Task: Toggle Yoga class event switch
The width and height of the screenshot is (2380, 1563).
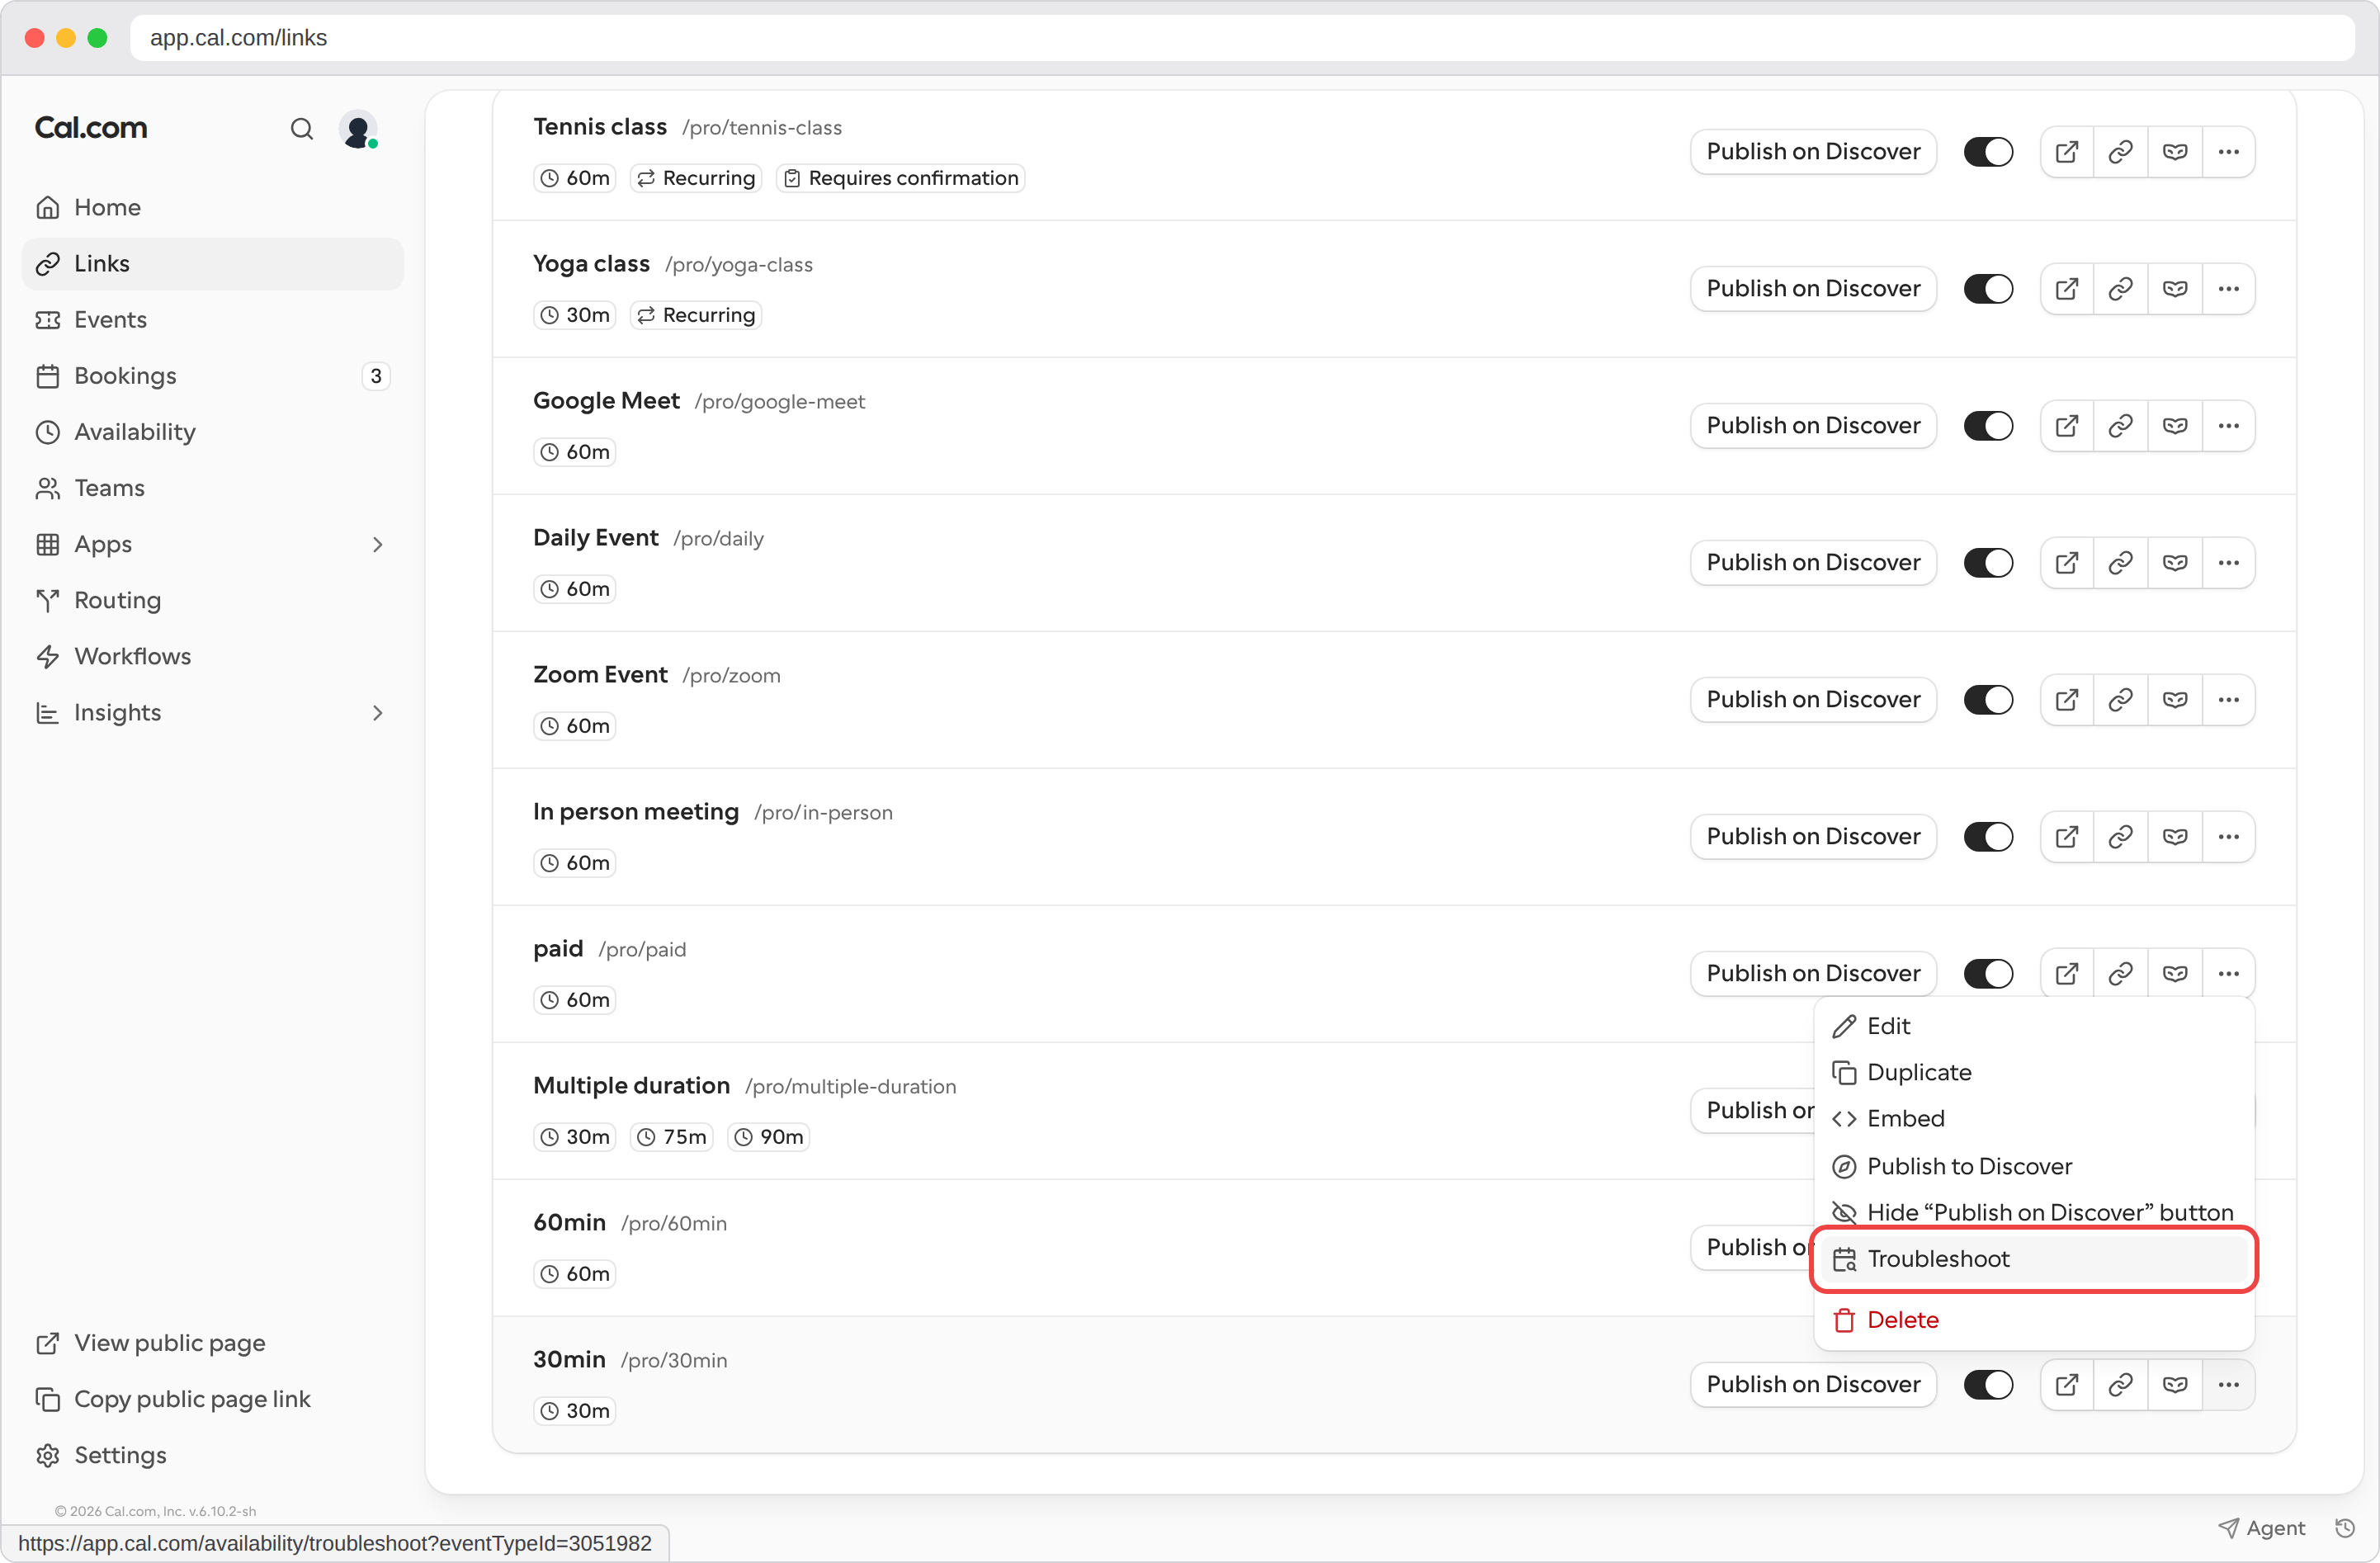Action: pyautogui.click(x=1988, y=289)
